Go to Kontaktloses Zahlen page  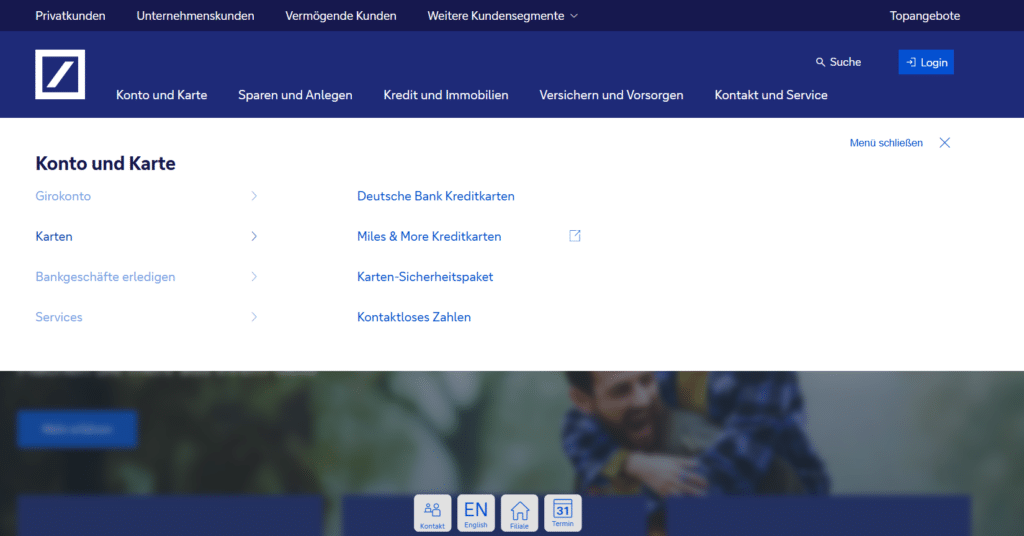413,317
